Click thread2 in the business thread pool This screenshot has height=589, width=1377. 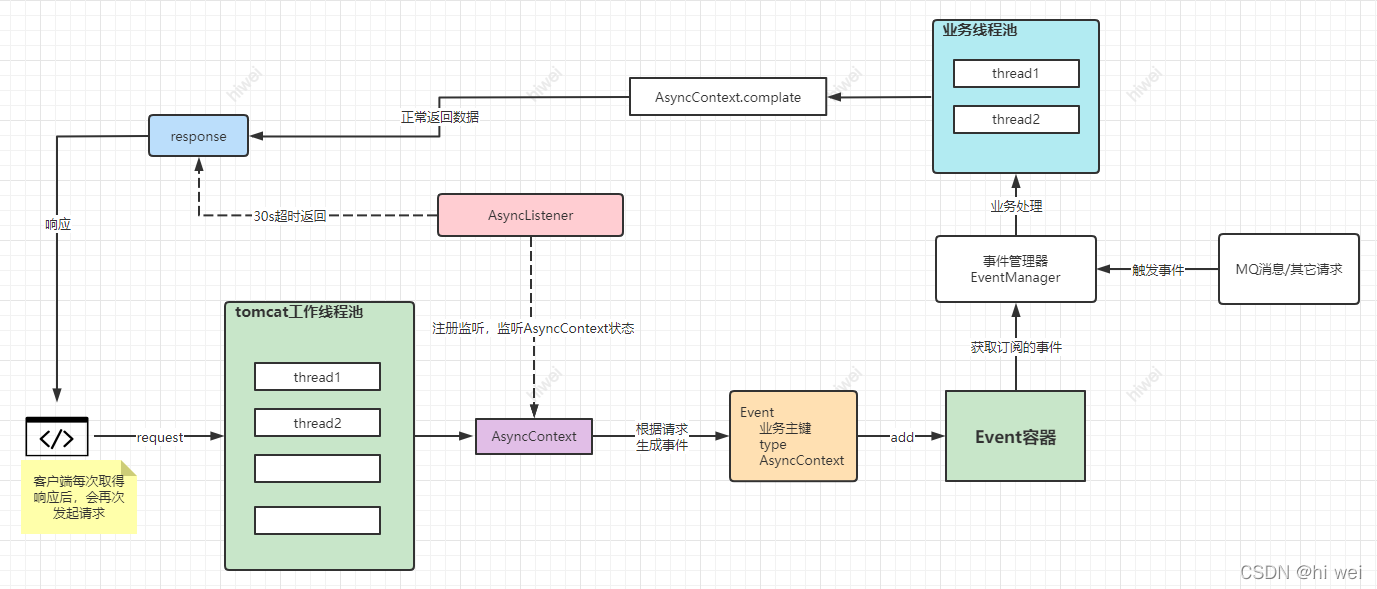1016,119
